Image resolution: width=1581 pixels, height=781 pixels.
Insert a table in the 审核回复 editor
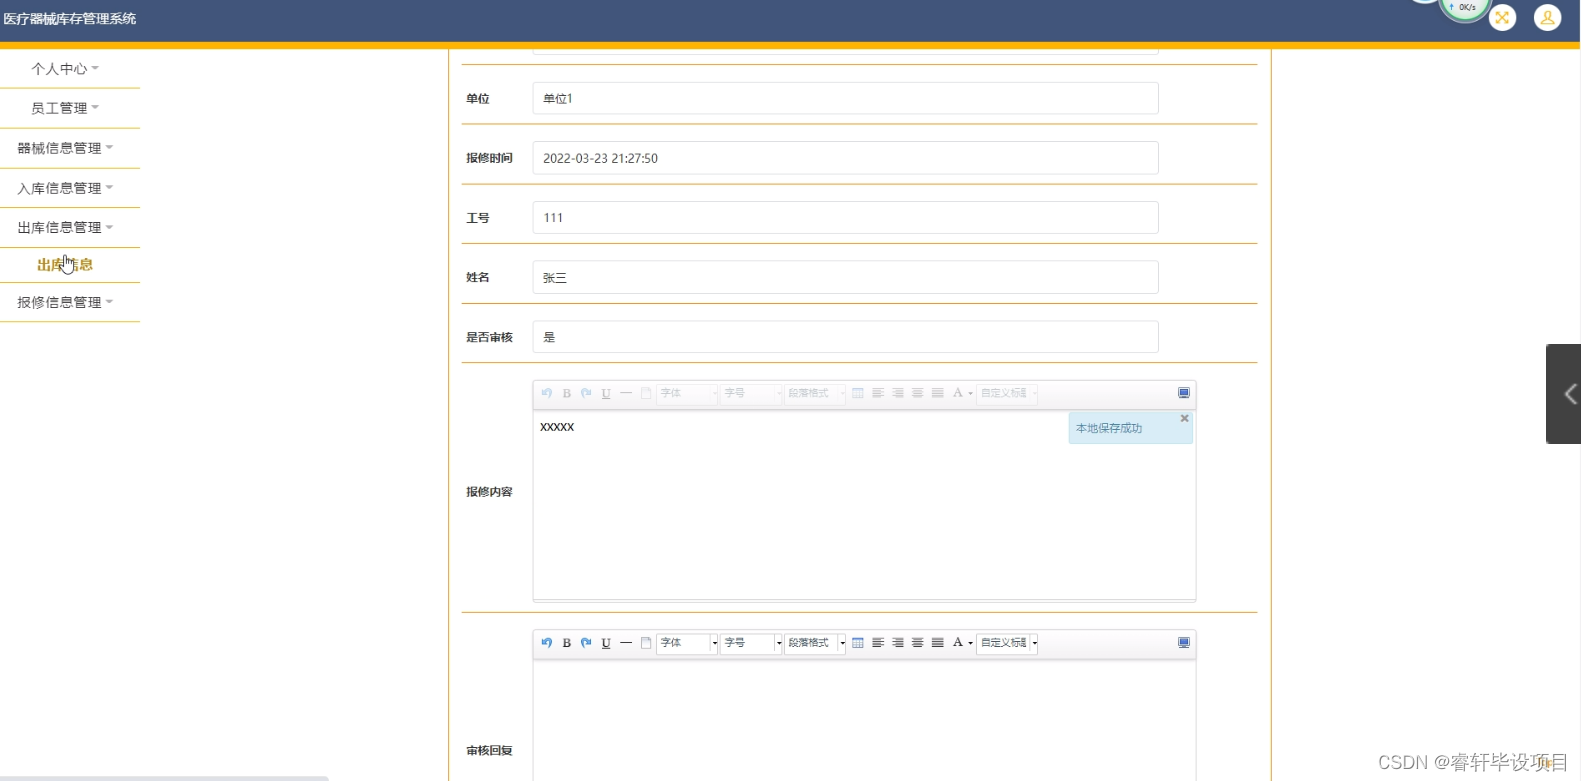(x=858, y=643)
